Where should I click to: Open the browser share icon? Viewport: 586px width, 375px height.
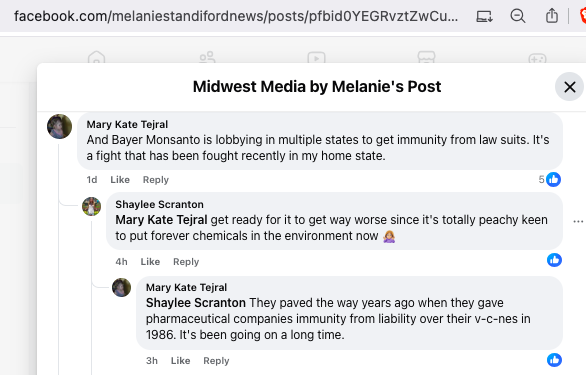[552, 16]
